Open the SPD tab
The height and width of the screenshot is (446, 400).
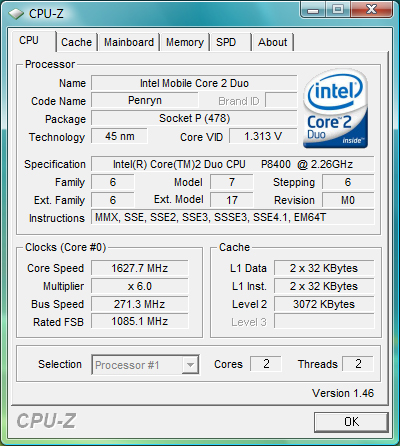pyautogui.click(x=230, y=42)
